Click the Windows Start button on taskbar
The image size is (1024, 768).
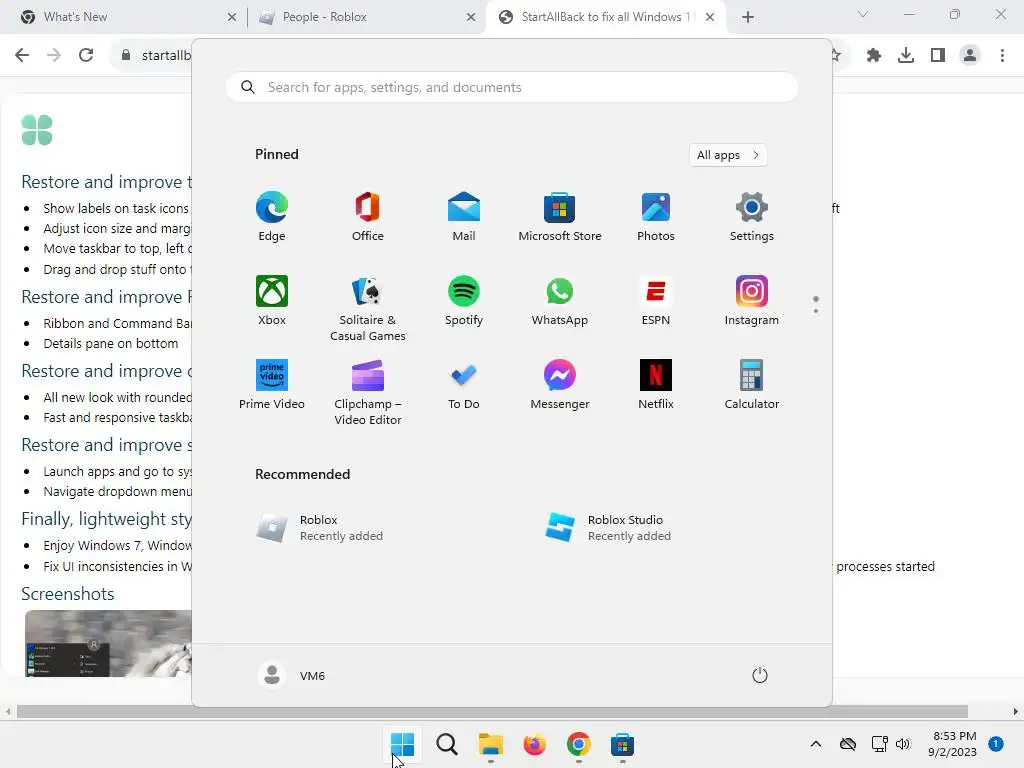[402, 744]
